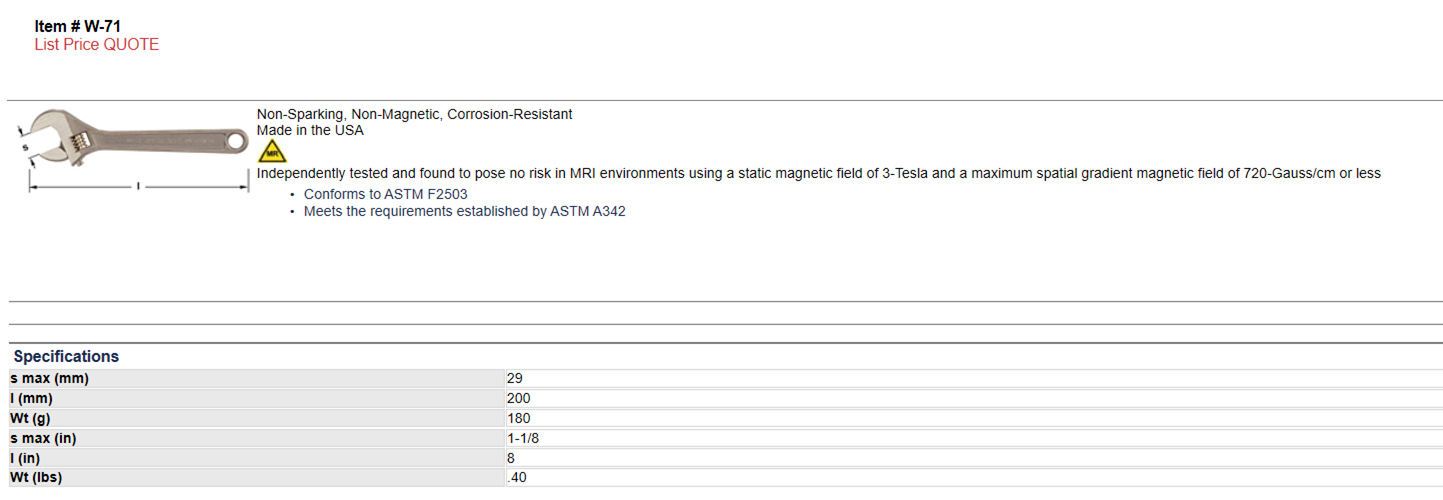
Task: Click the s max (in) row label
Action: point(43,438)
